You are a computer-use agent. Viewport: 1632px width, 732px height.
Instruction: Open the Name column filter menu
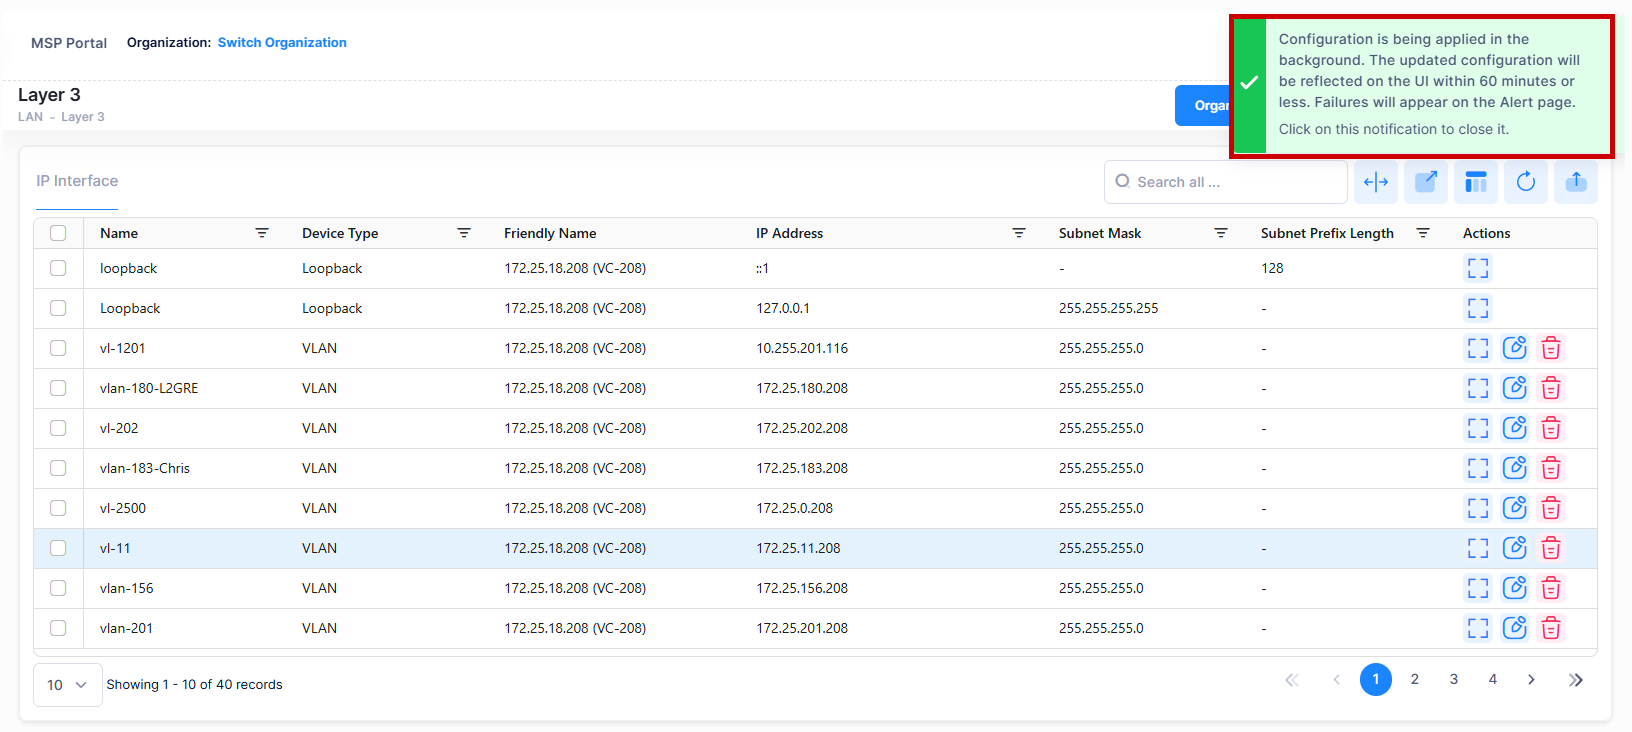click(x=262, y=233)
